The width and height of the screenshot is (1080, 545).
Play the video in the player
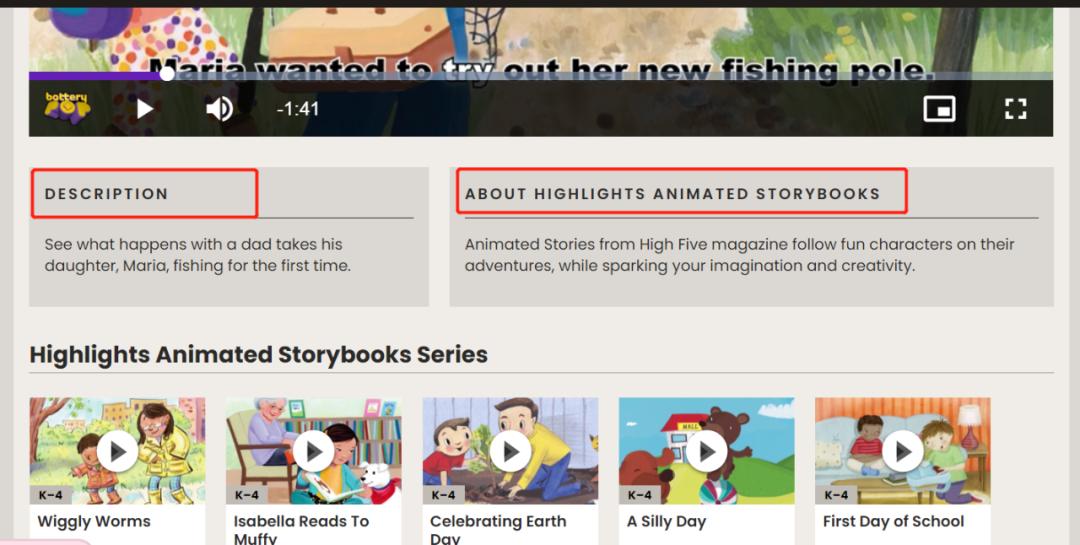point(145,108)
